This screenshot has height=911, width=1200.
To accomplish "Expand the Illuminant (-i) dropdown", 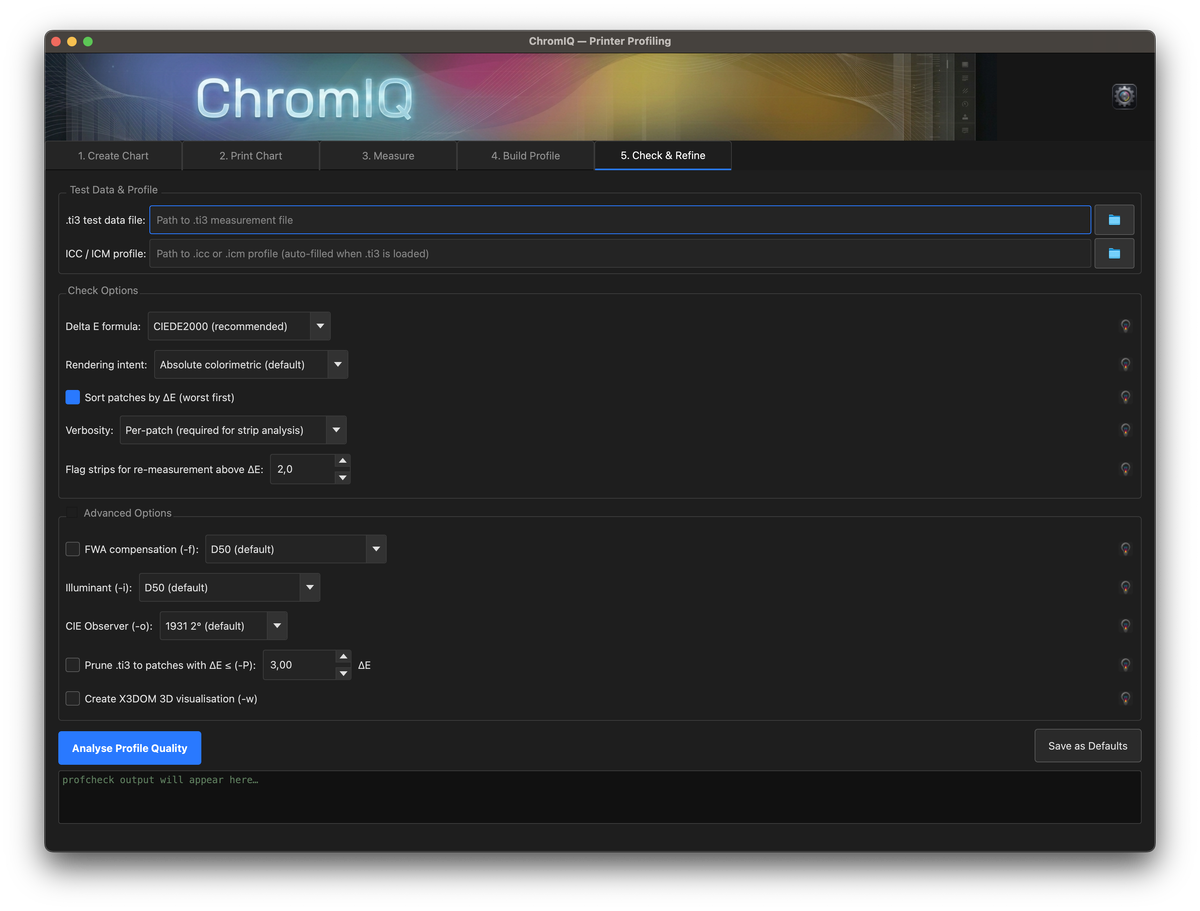I will tap(229, 588).
